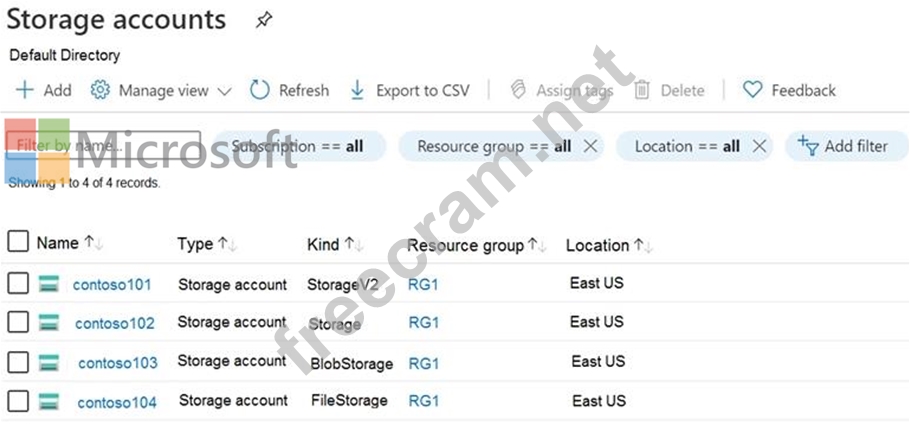Click the StorageV2 kind cell

point(342,285)
